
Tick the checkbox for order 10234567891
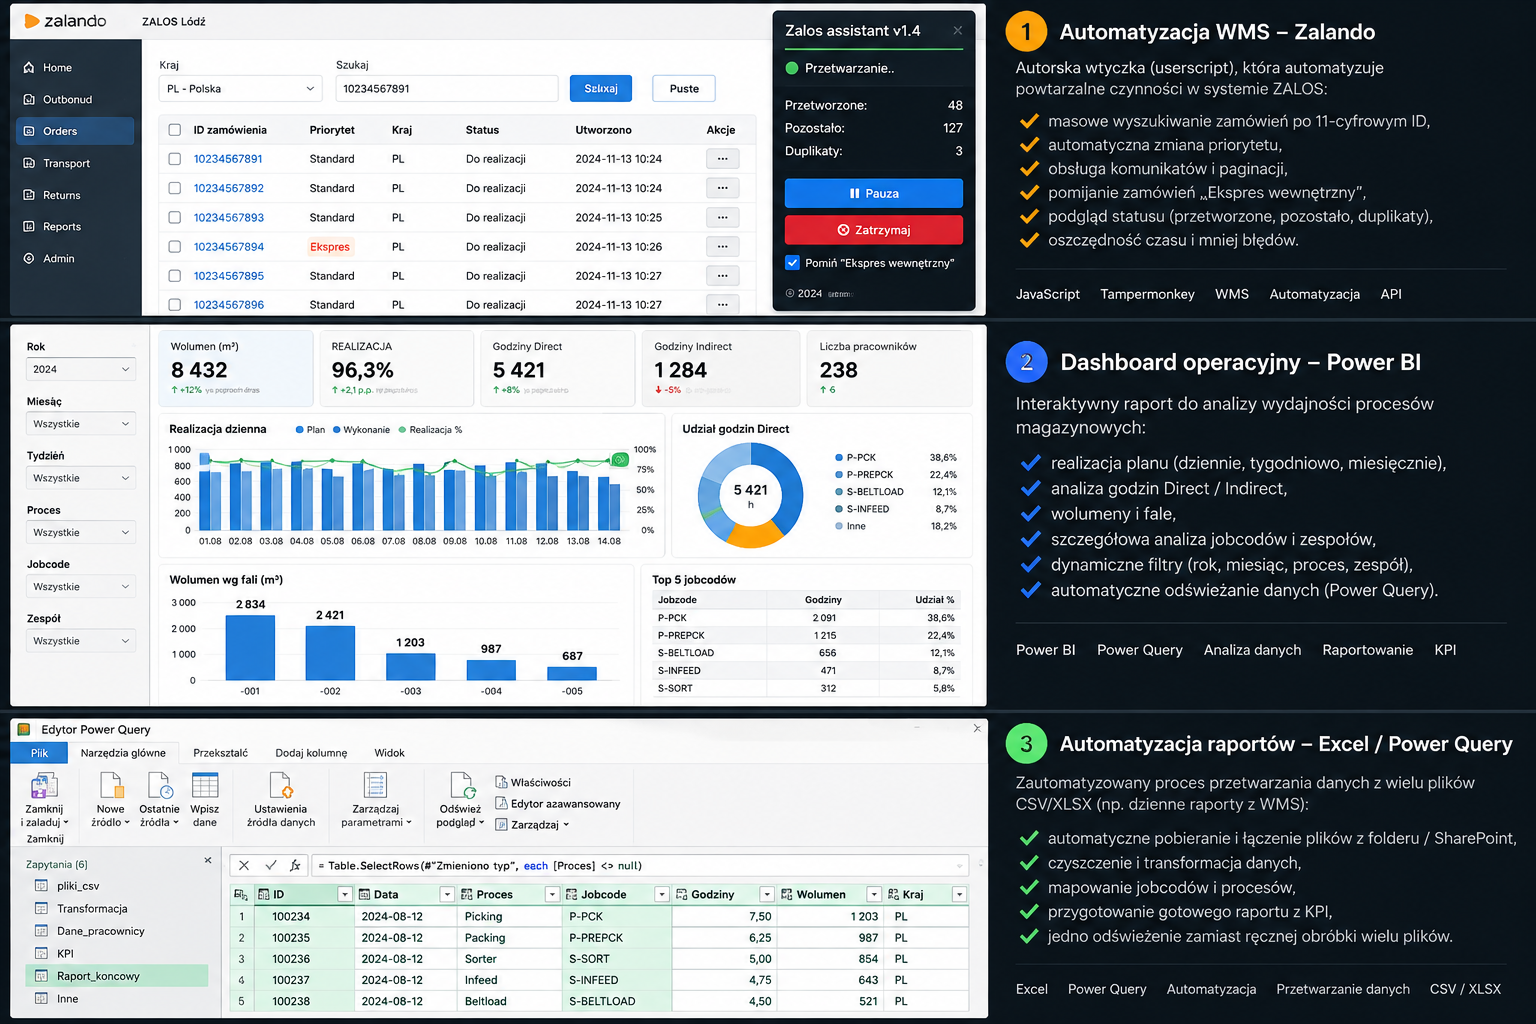tap(175, 159)
